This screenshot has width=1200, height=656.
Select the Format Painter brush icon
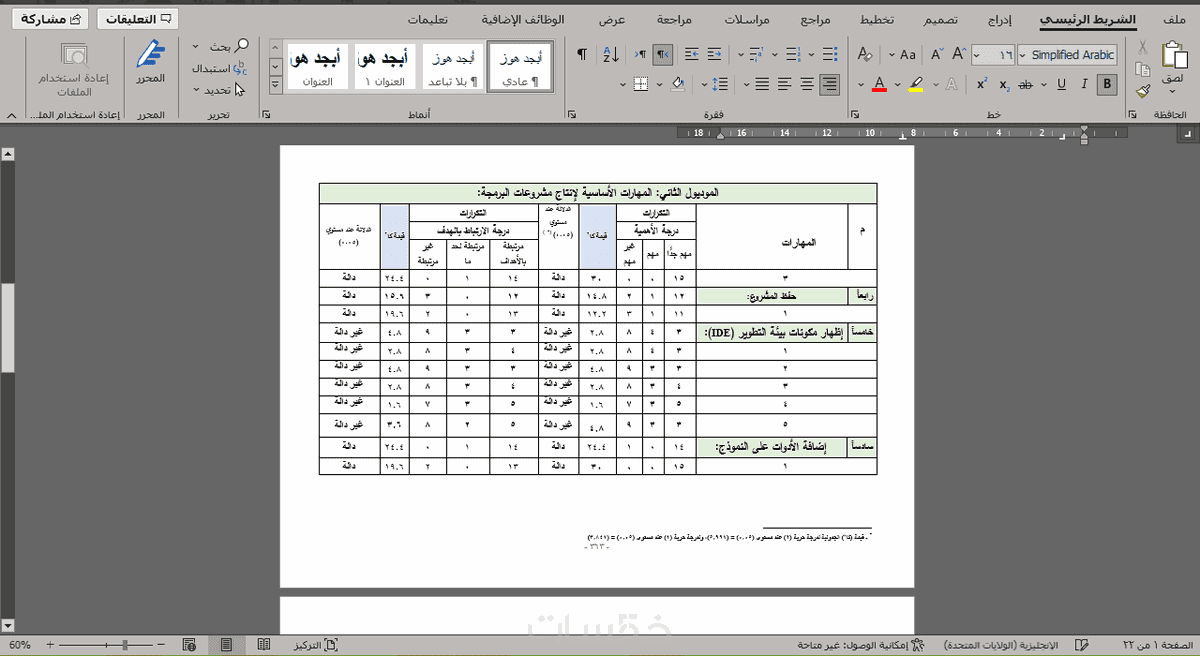[x=1142, y=91]
